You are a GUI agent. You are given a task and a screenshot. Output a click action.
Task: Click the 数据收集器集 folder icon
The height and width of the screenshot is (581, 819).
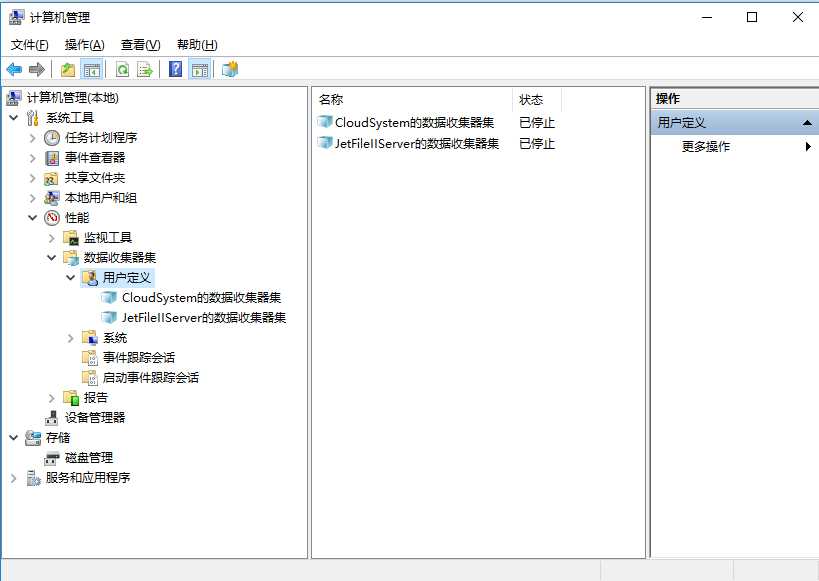tap(71, 258)
